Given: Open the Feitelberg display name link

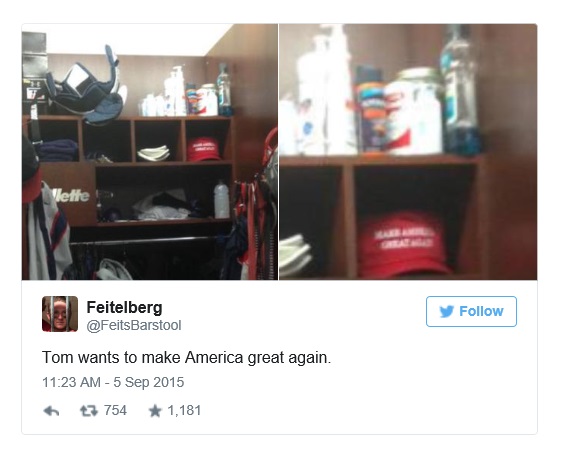Looking at the screenshot, I should (124, 307).
